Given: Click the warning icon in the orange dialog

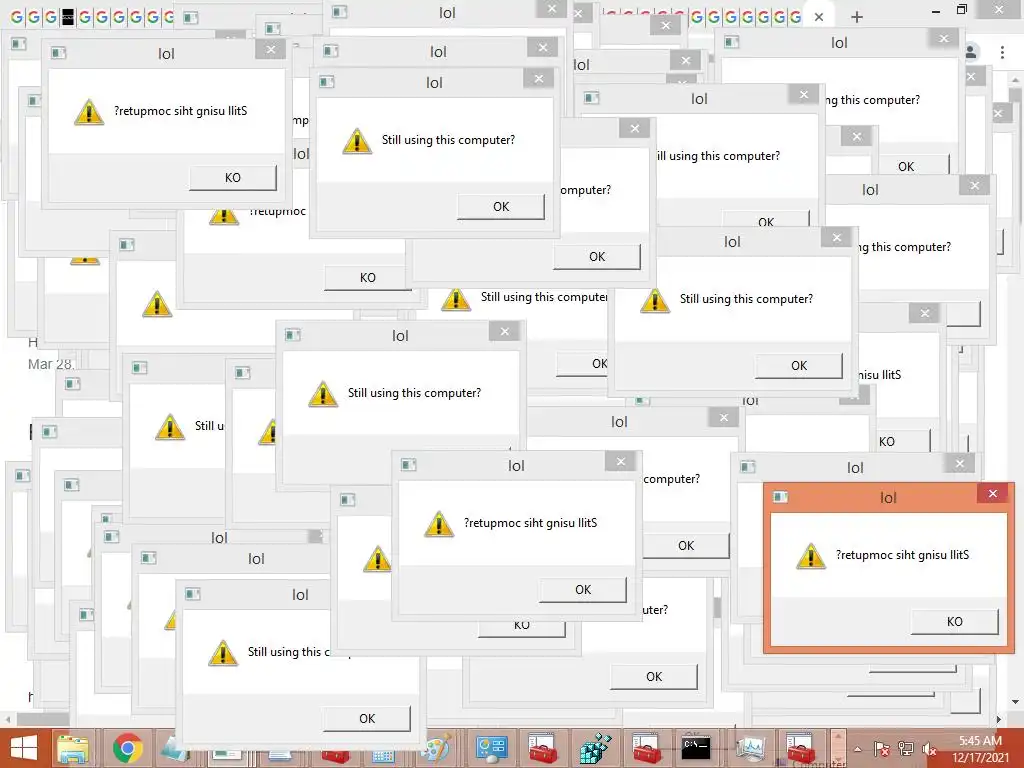Looking at the screenshot, I should 810,556.
